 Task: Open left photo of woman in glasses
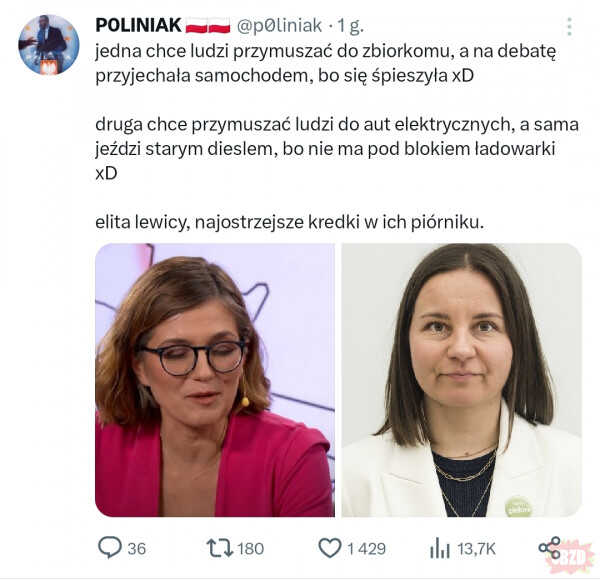(x=215, y=380)
